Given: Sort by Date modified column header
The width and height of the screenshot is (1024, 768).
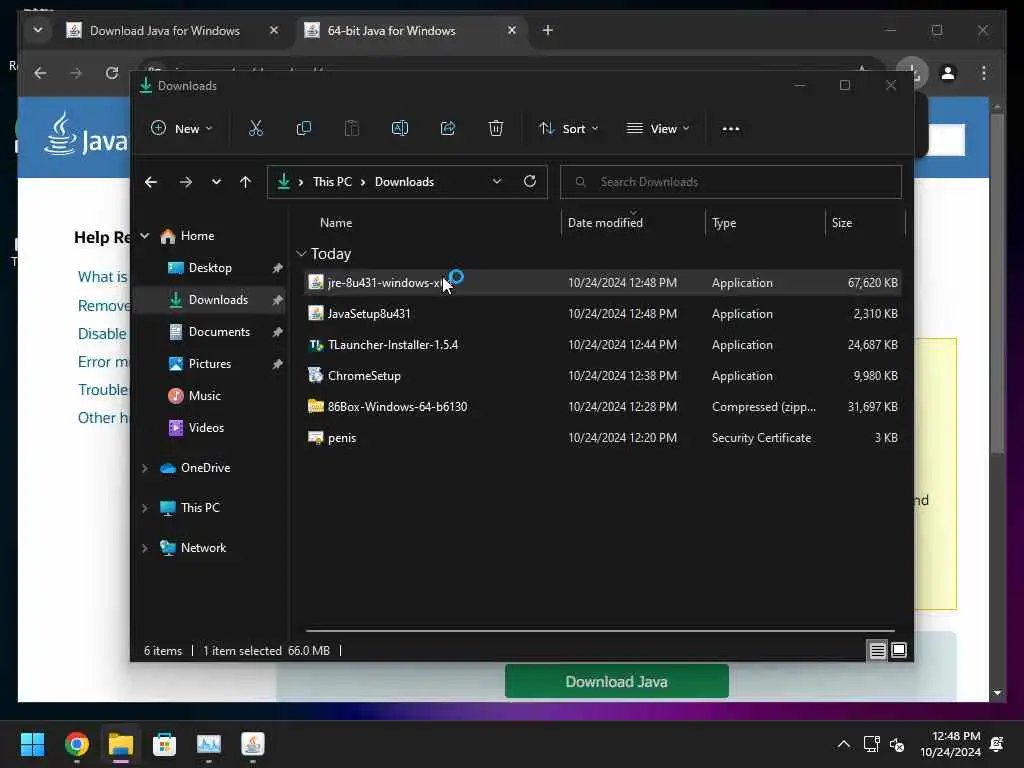Looking at the screenshot, I should (605, 223).
